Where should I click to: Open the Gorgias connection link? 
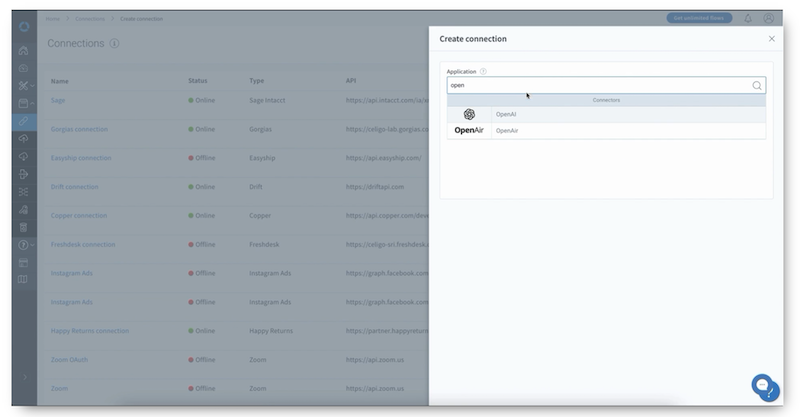coord(79,129)
